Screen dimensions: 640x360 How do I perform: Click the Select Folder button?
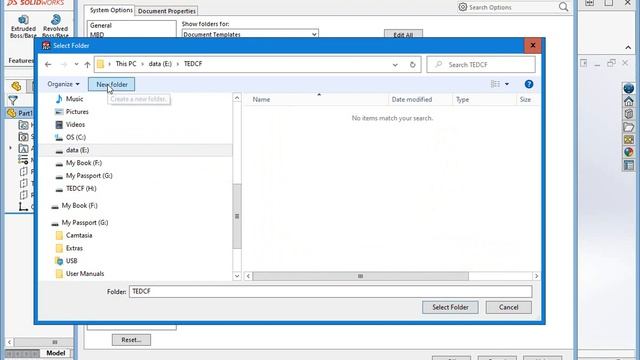(x=450, y=307)
